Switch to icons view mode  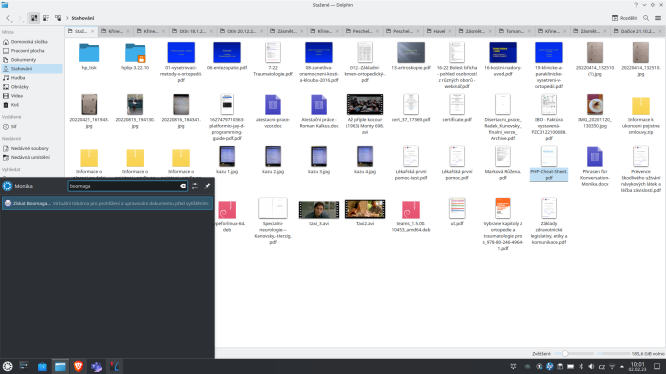coord(34,18)
